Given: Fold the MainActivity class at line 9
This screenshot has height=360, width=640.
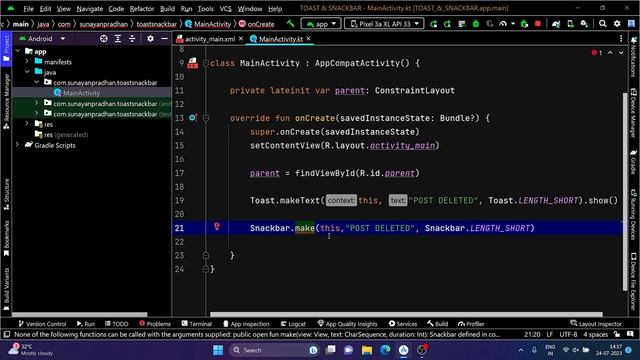Looking at the screenshot, I should 206,63.
